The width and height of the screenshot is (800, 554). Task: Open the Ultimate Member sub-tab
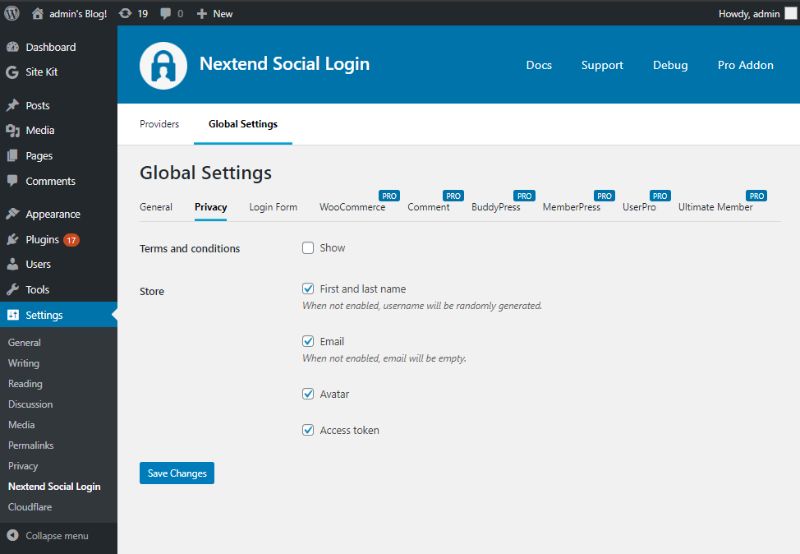(715, 207)
